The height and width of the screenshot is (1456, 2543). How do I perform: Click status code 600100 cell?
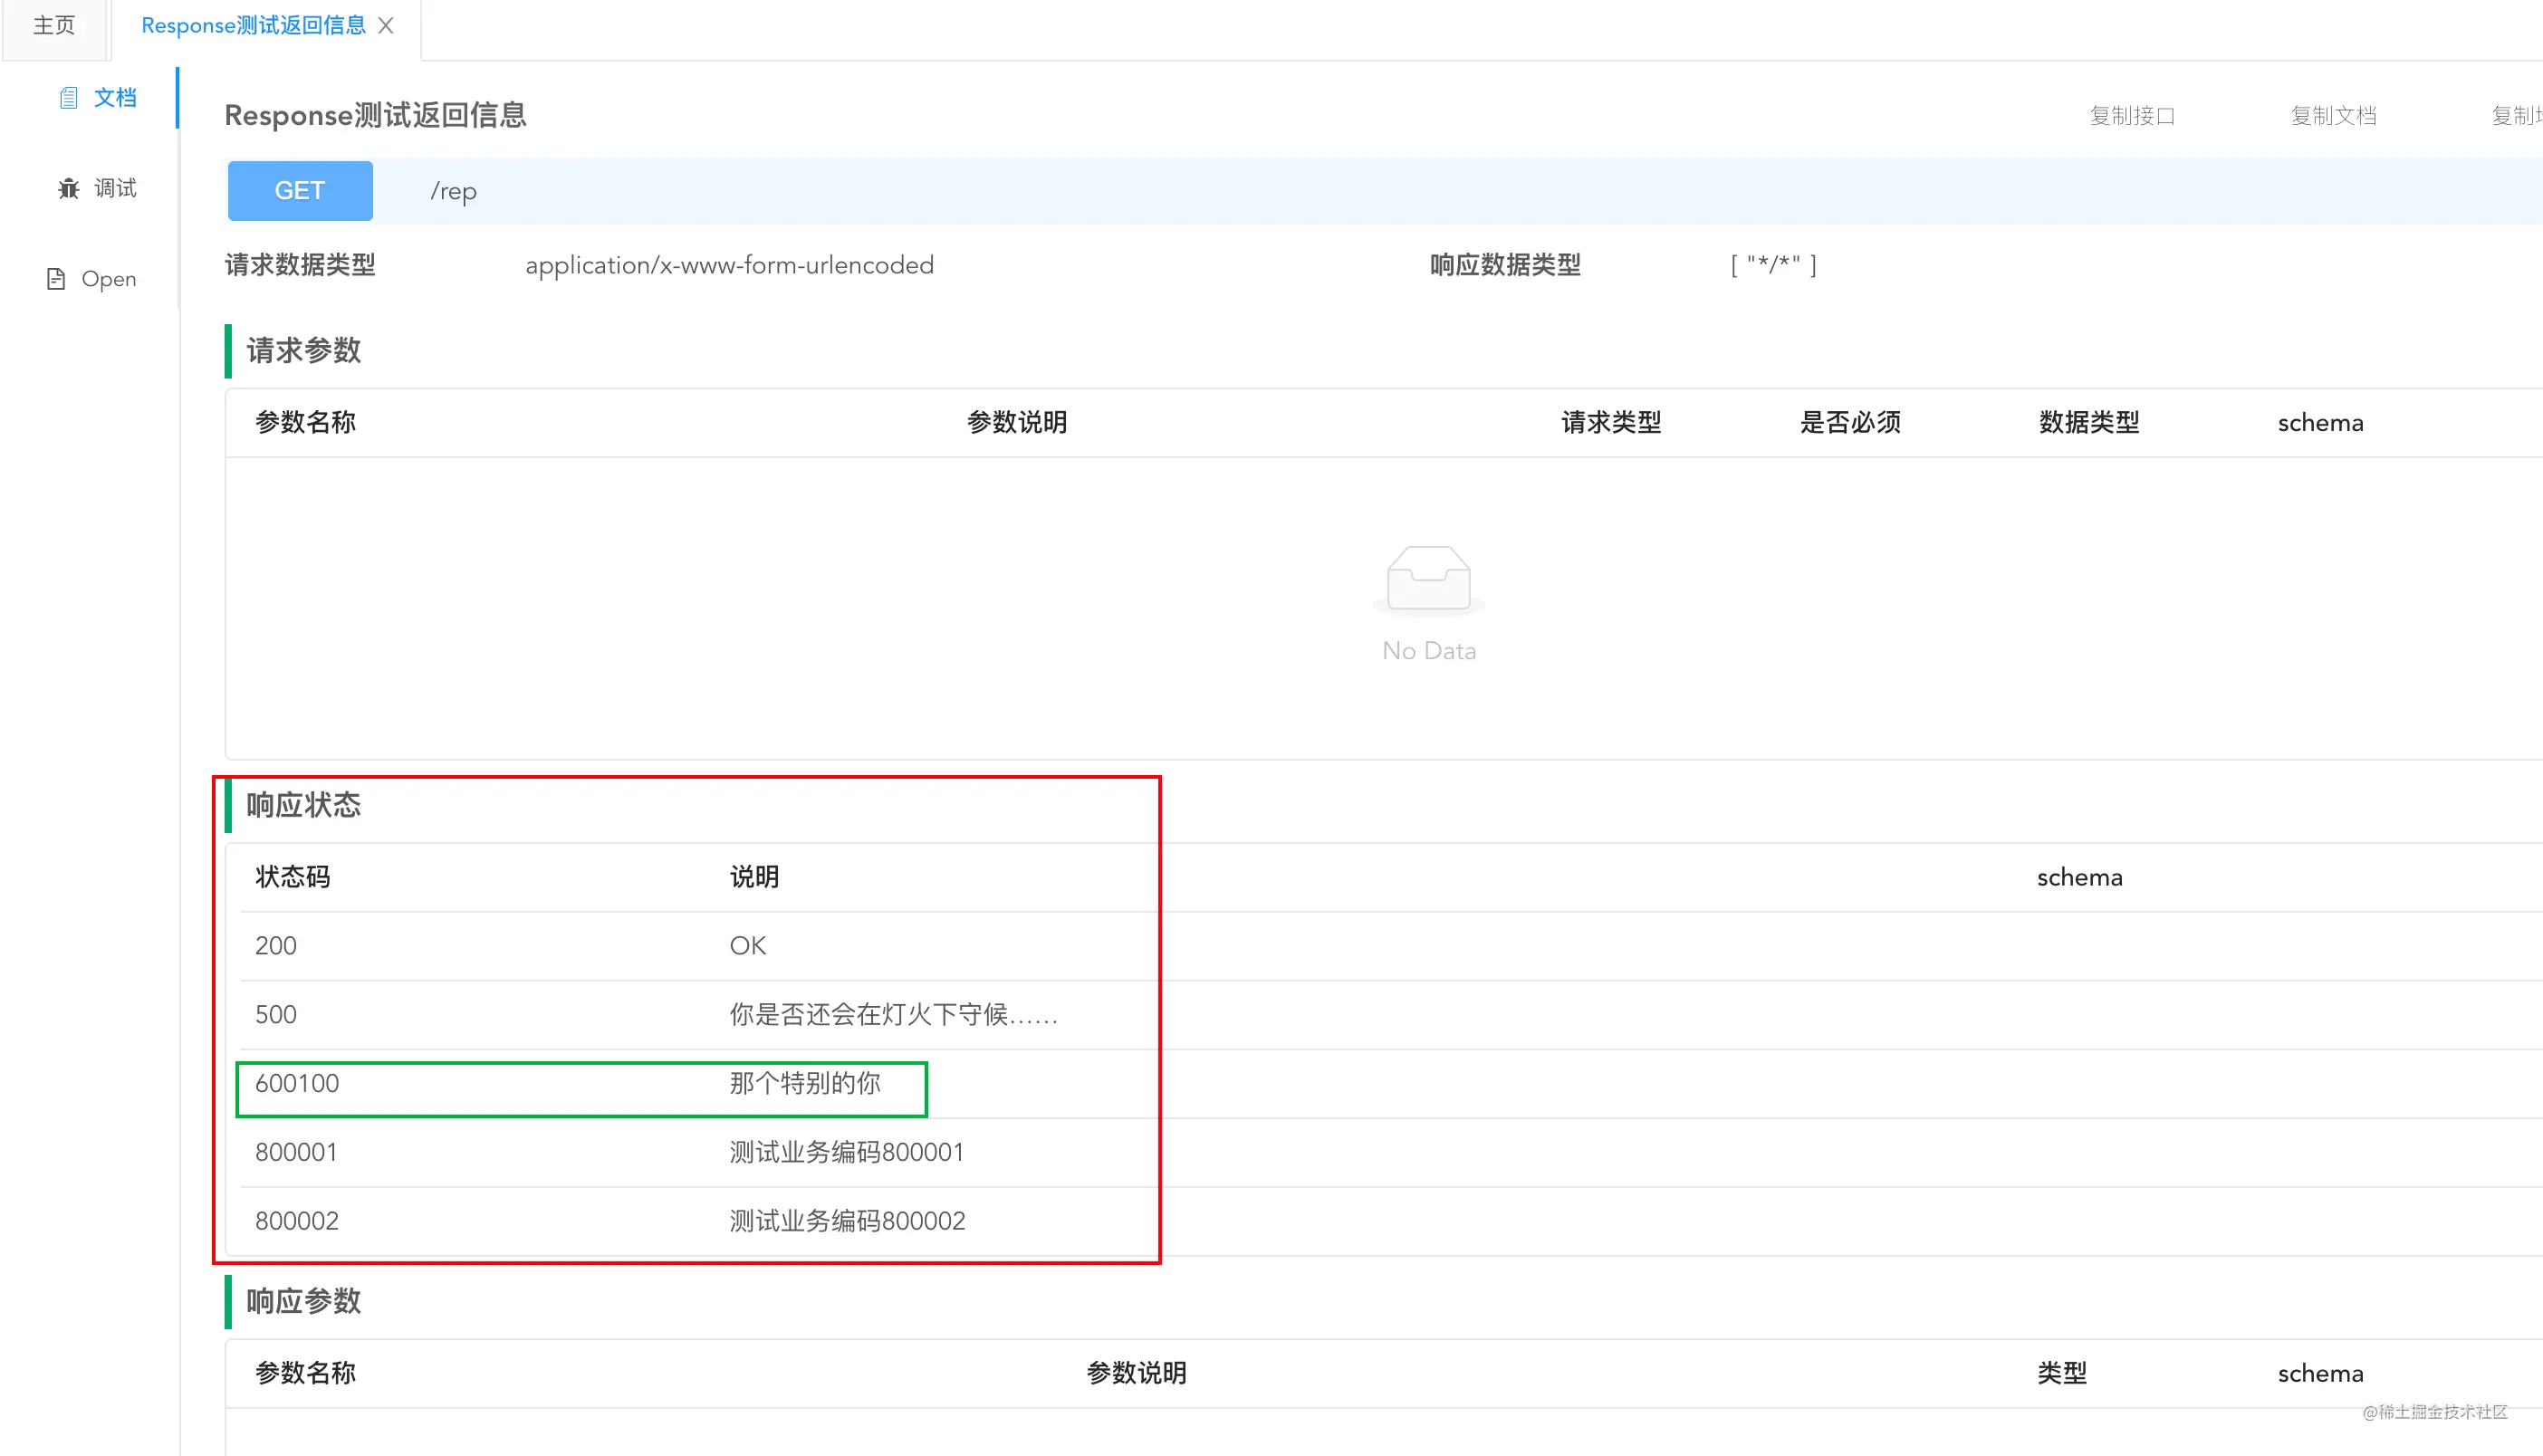297,1084
